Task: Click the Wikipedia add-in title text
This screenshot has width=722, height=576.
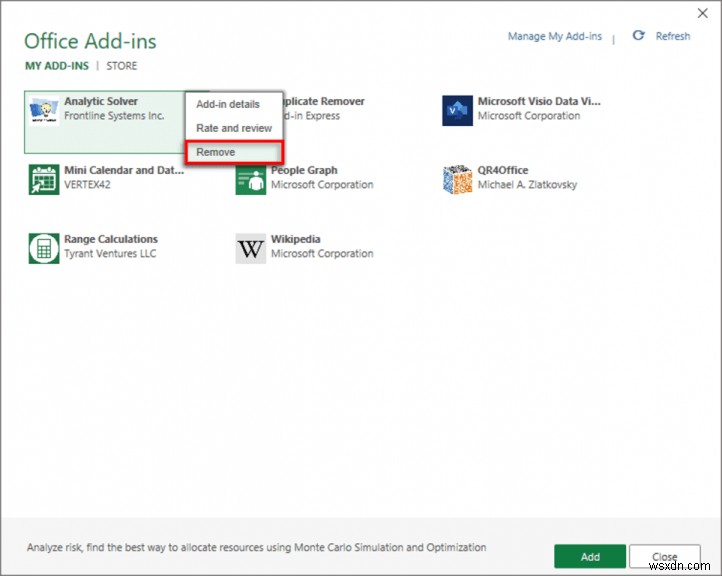Action: 296,239
